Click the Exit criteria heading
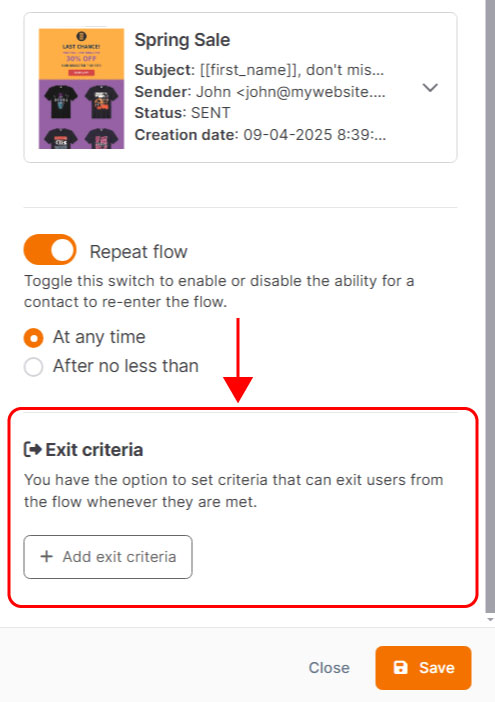The image size is (495, 702). pos(94,449)
